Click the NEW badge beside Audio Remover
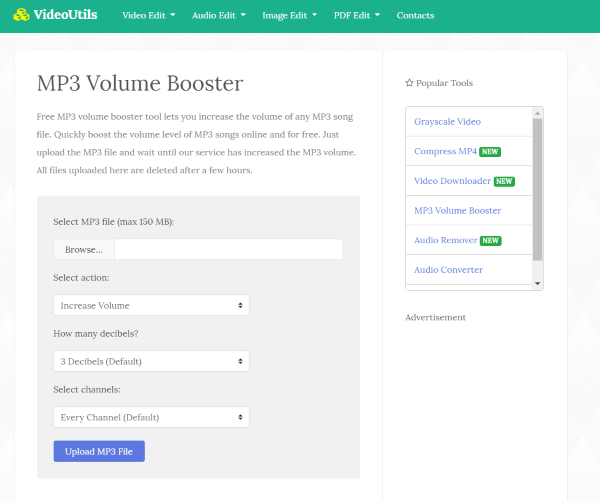Viewport: 600px width, 501px height. click(491, 240)
